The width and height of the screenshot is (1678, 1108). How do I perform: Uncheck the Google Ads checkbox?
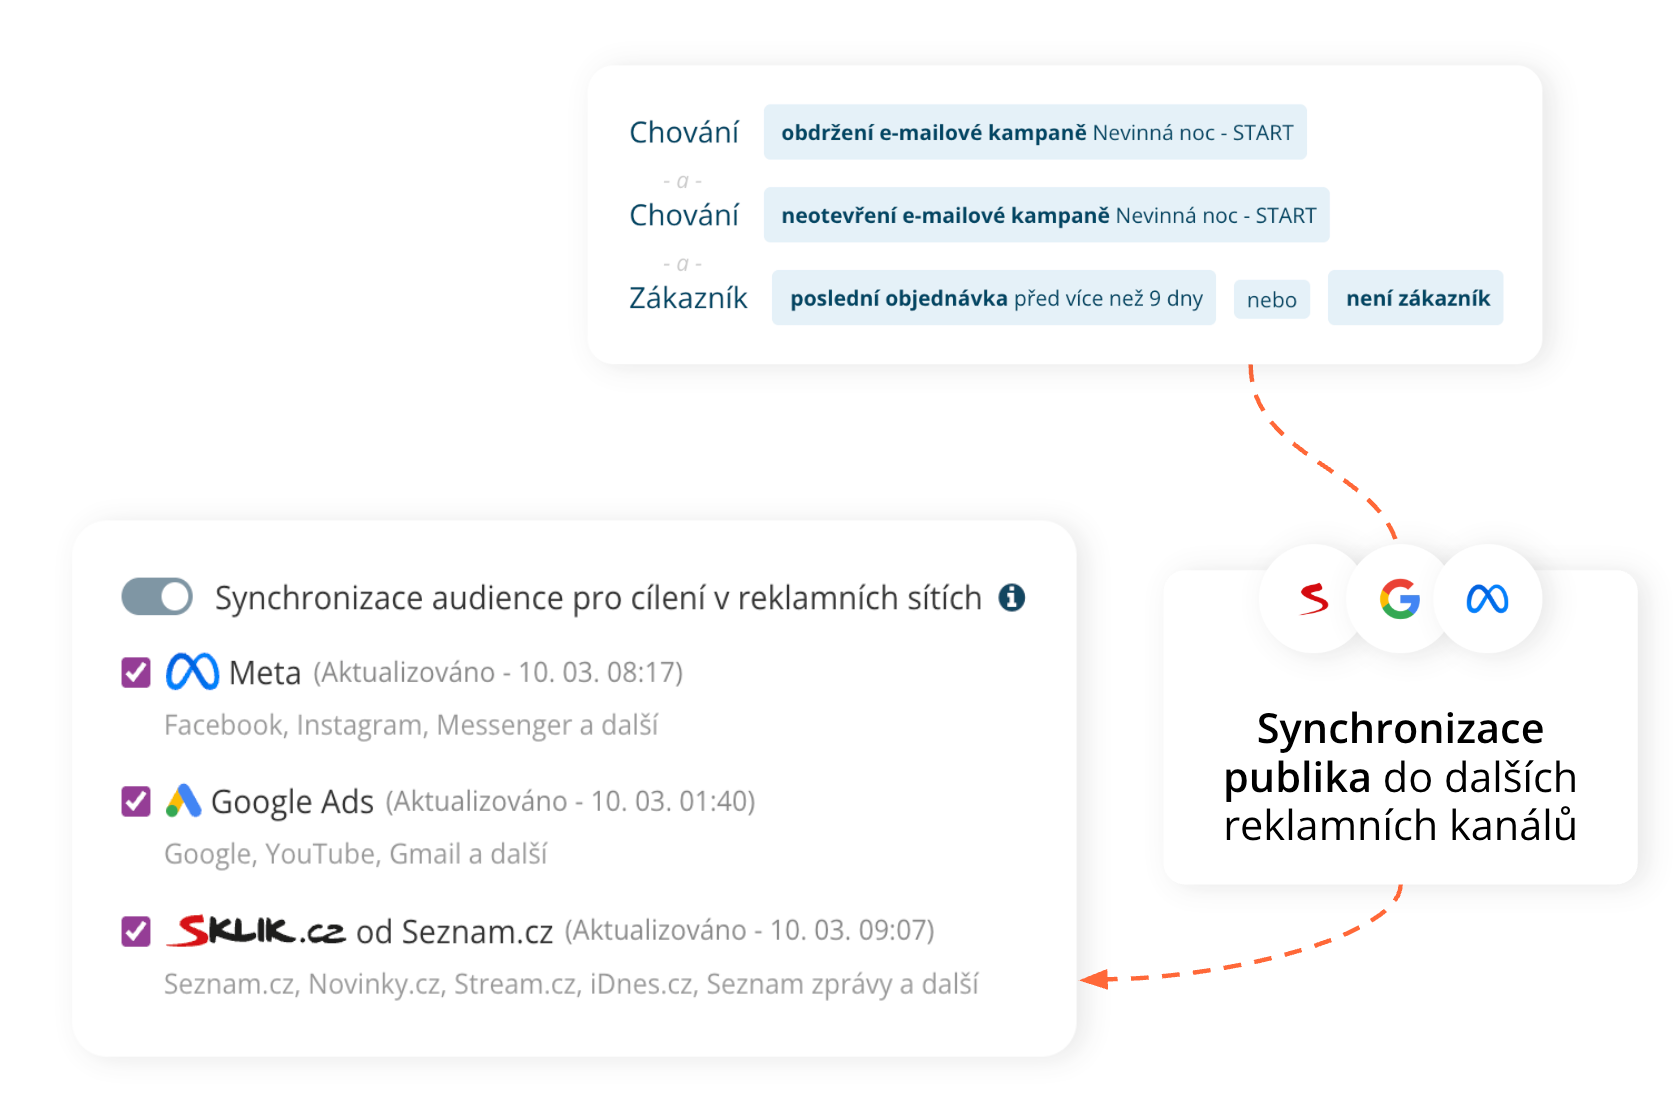pos(136,802)
